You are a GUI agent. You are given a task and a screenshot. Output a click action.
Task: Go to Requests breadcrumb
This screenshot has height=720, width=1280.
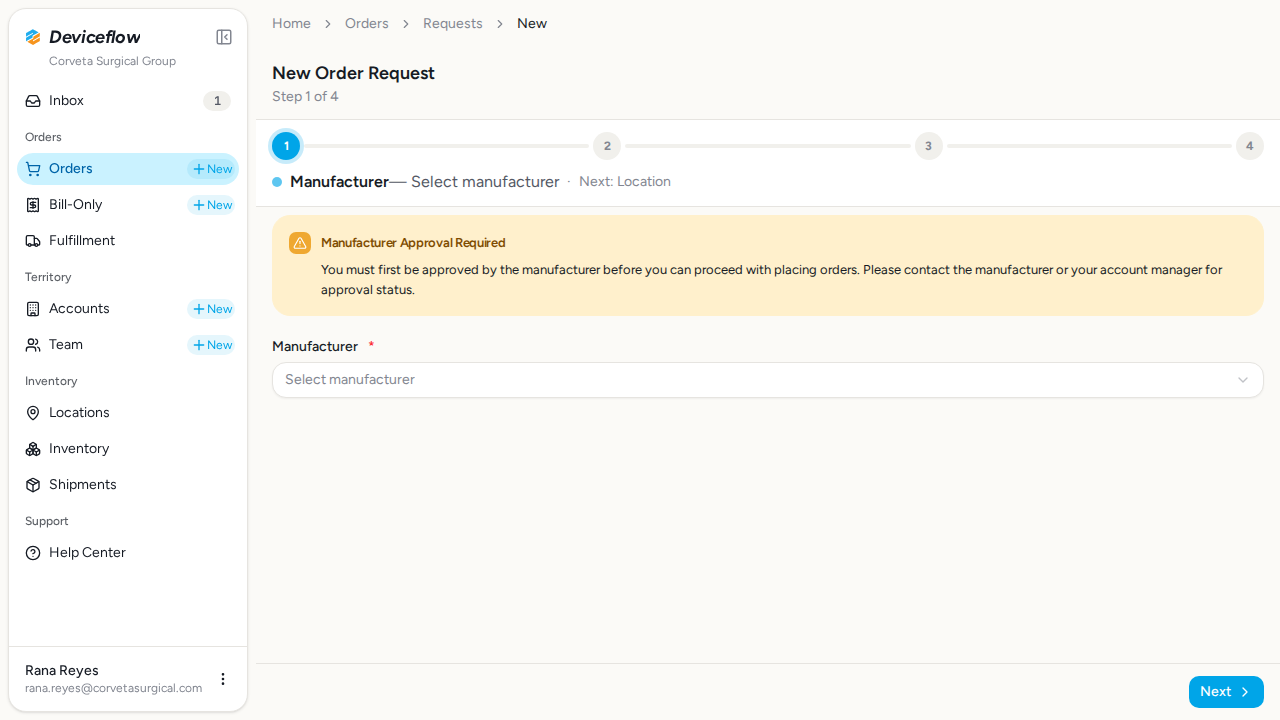[453, 23]
